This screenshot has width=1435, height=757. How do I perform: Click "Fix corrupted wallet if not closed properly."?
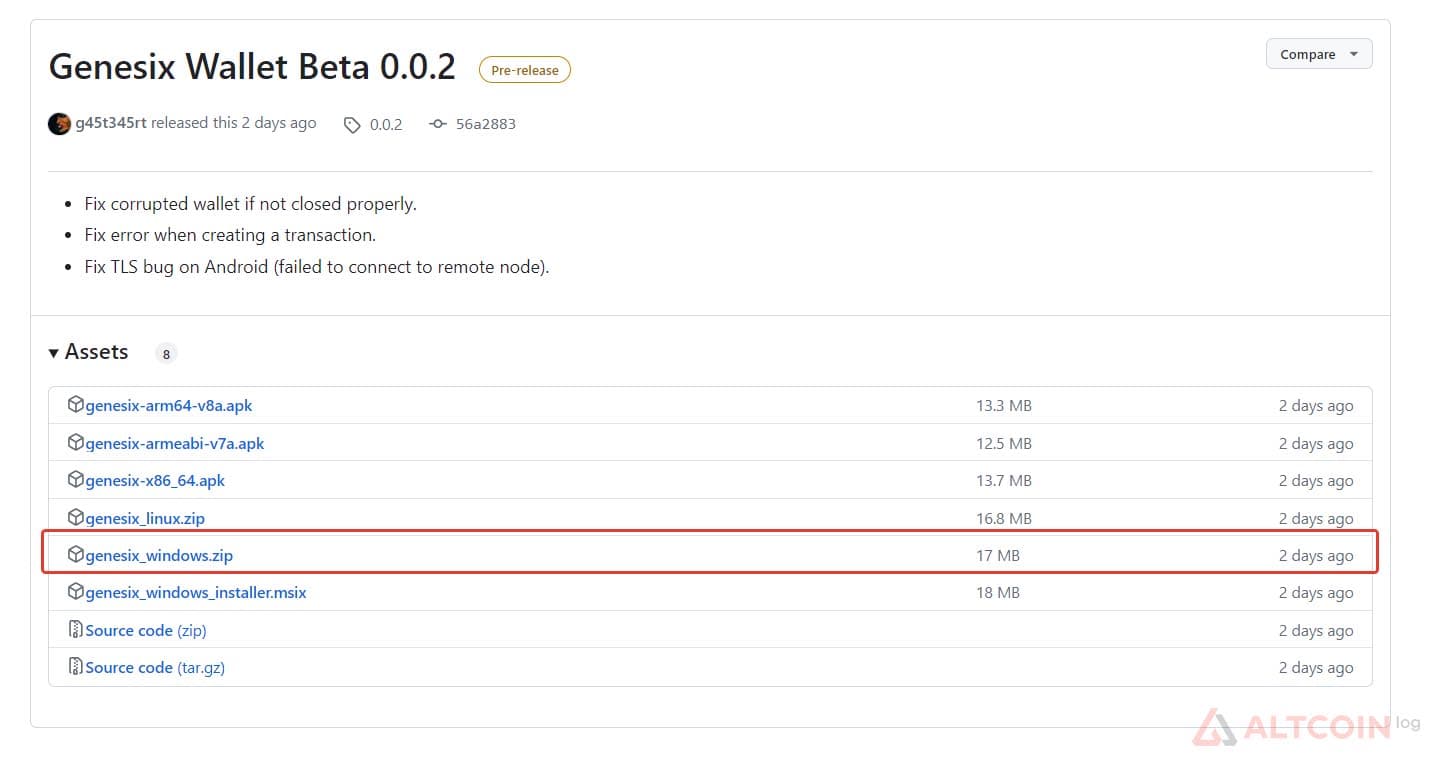click(250, 204)
